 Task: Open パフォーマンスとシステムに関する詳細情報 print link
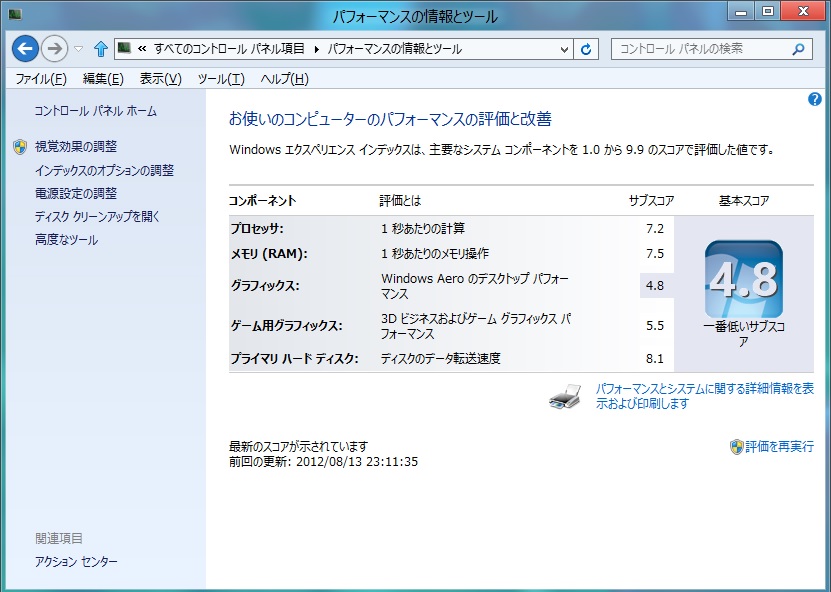[x=704, y=396]
